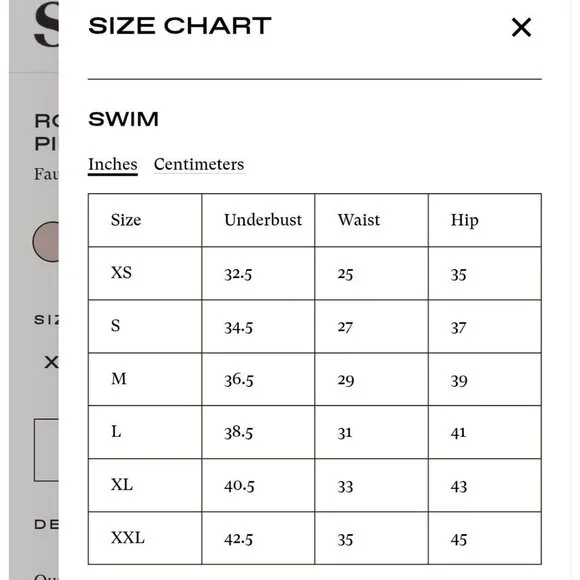Pick the mauve color swatch behind the panel
The height and width of the screenshot is (580, 580).
coord(45,242)
